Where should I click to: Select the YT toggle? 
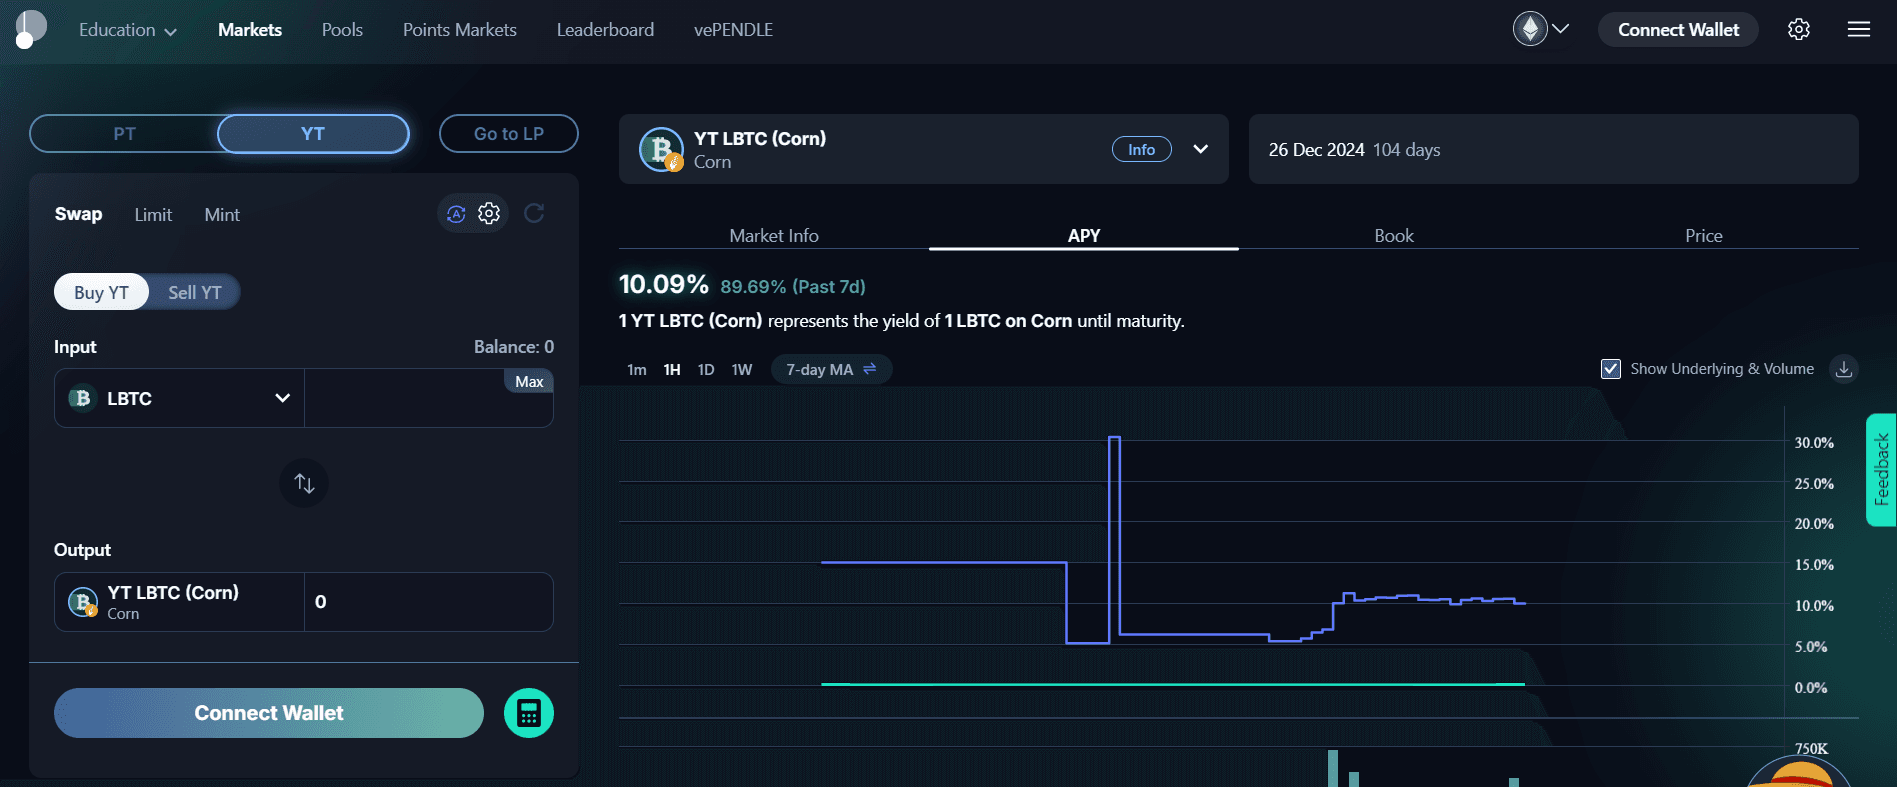[x=313, y=134]
